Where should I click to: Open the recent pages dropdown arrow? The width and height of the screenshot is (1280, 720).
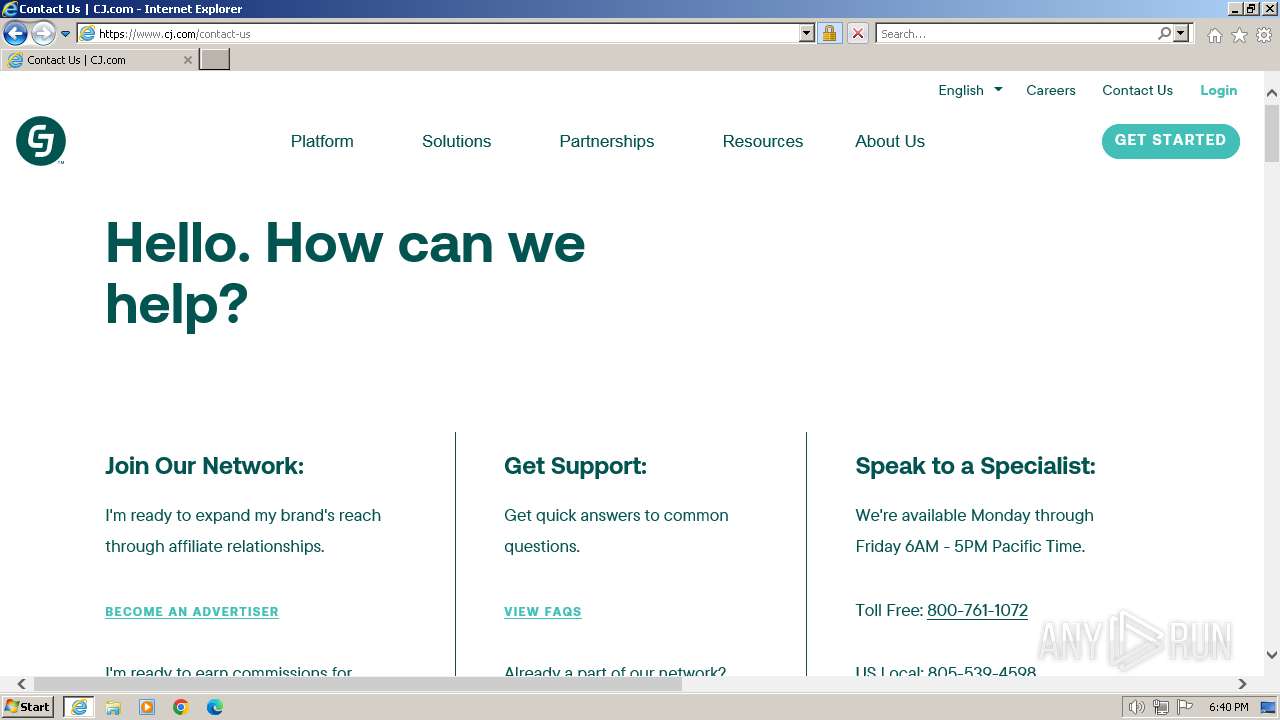click(x=66, y=34)
